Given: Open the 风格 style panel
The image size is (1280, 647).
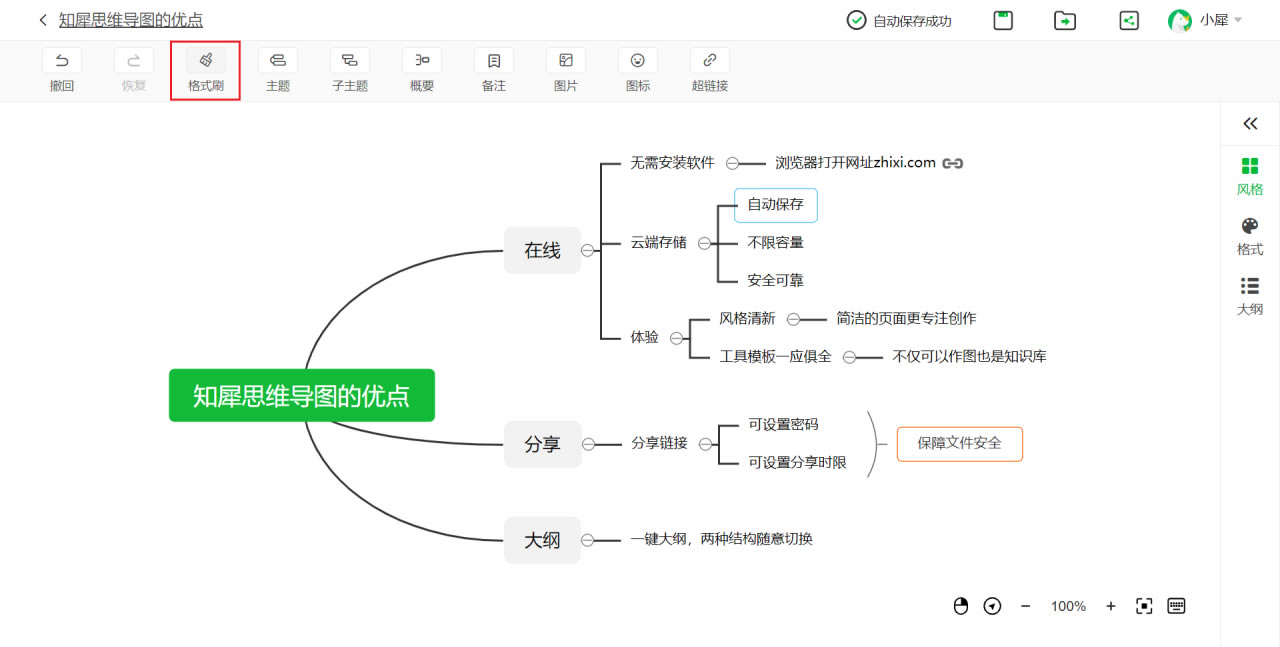Looking at the screenshot, I should click(1250, 177).
